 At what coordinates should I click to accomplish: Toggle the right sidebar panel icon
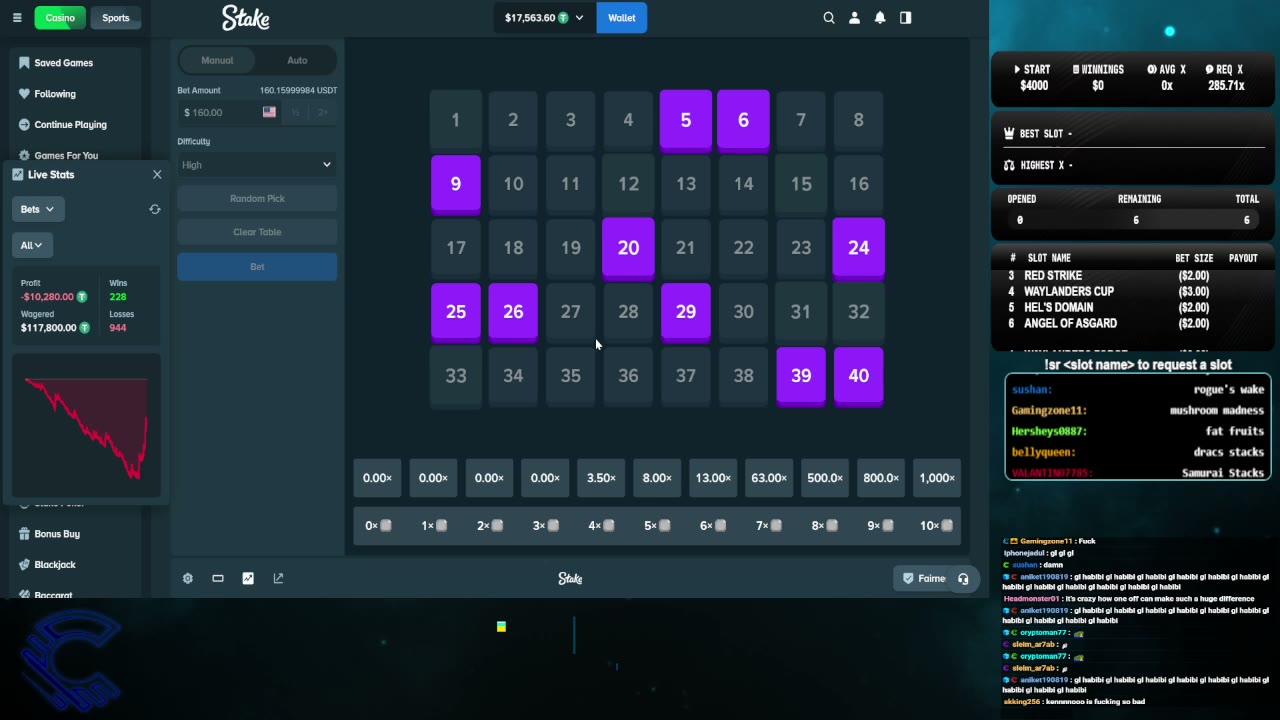[x=906, y=18]
